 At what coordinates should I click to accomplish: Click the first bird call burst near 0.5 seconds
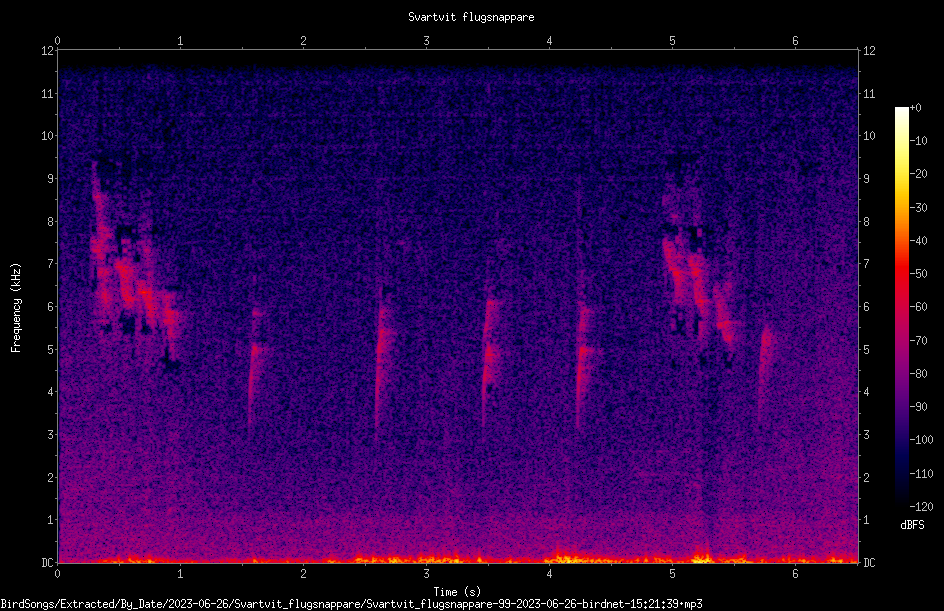[x=134, y=265]
